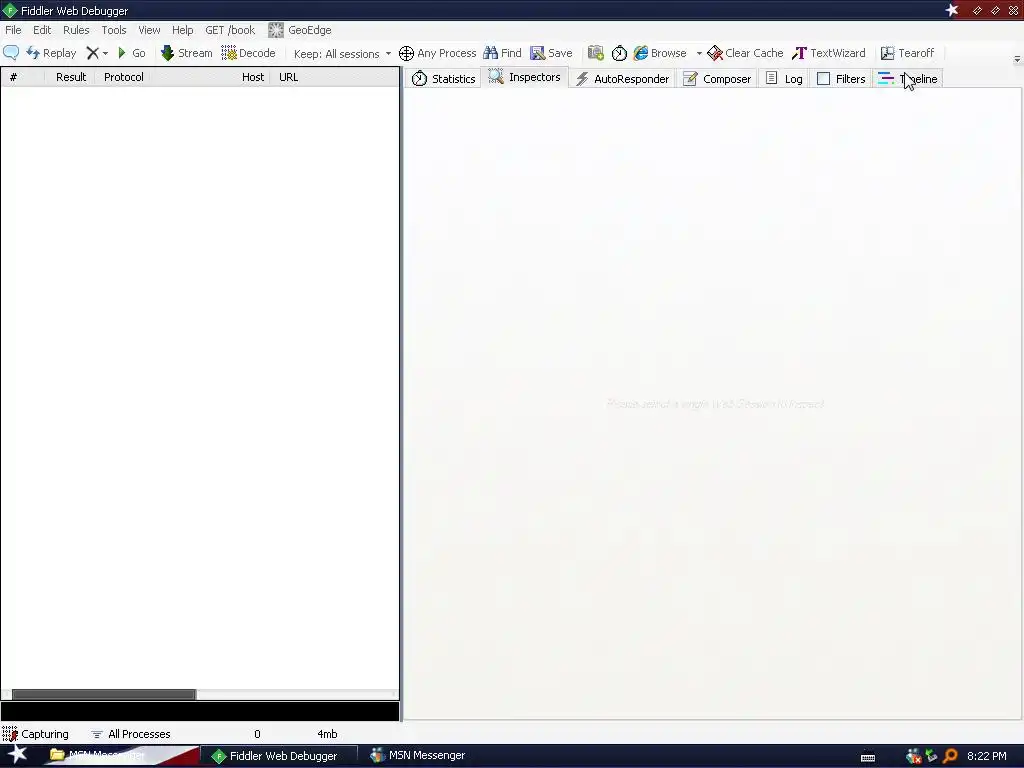Switch to the AutoResponder tab
Image resolution: width=1024 pixels, height=768 pixels.
tap(622, 79)
